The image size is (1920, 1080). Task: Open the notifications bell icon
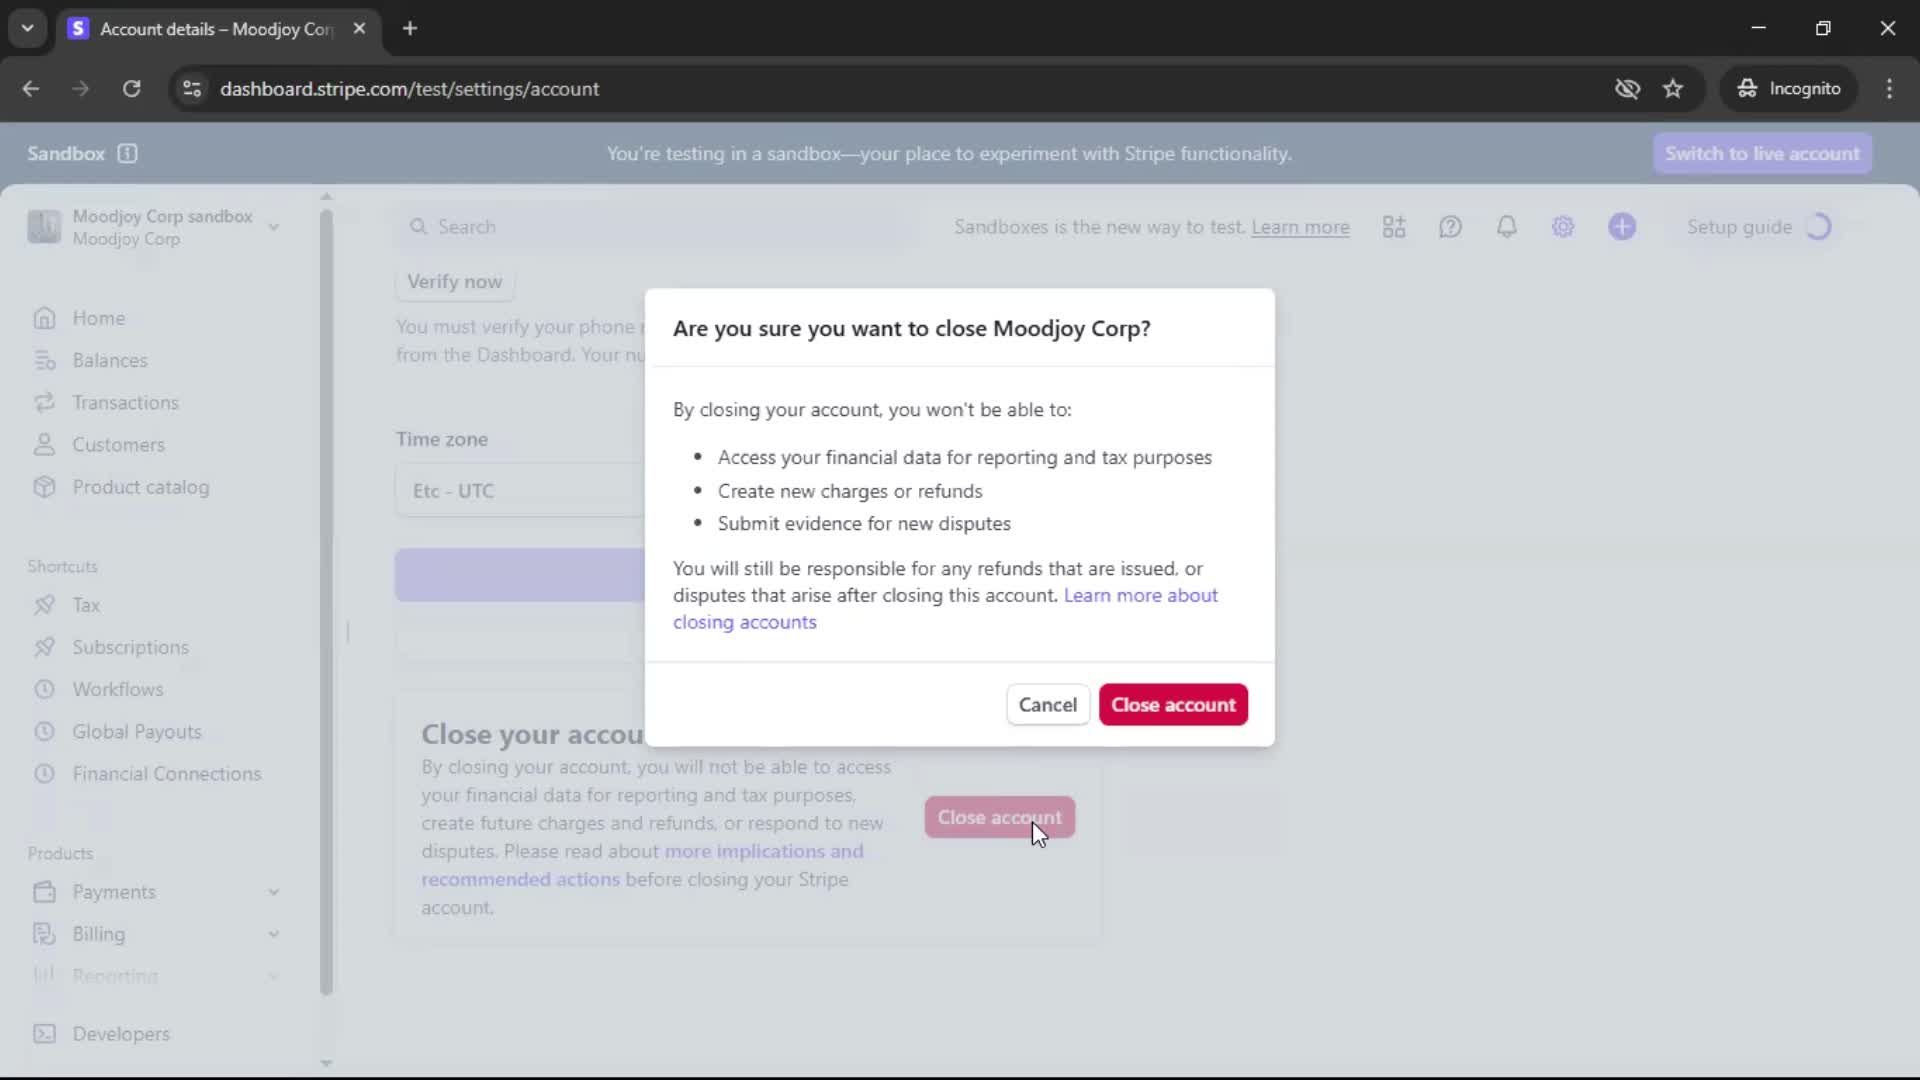[x=1506, y=227]
